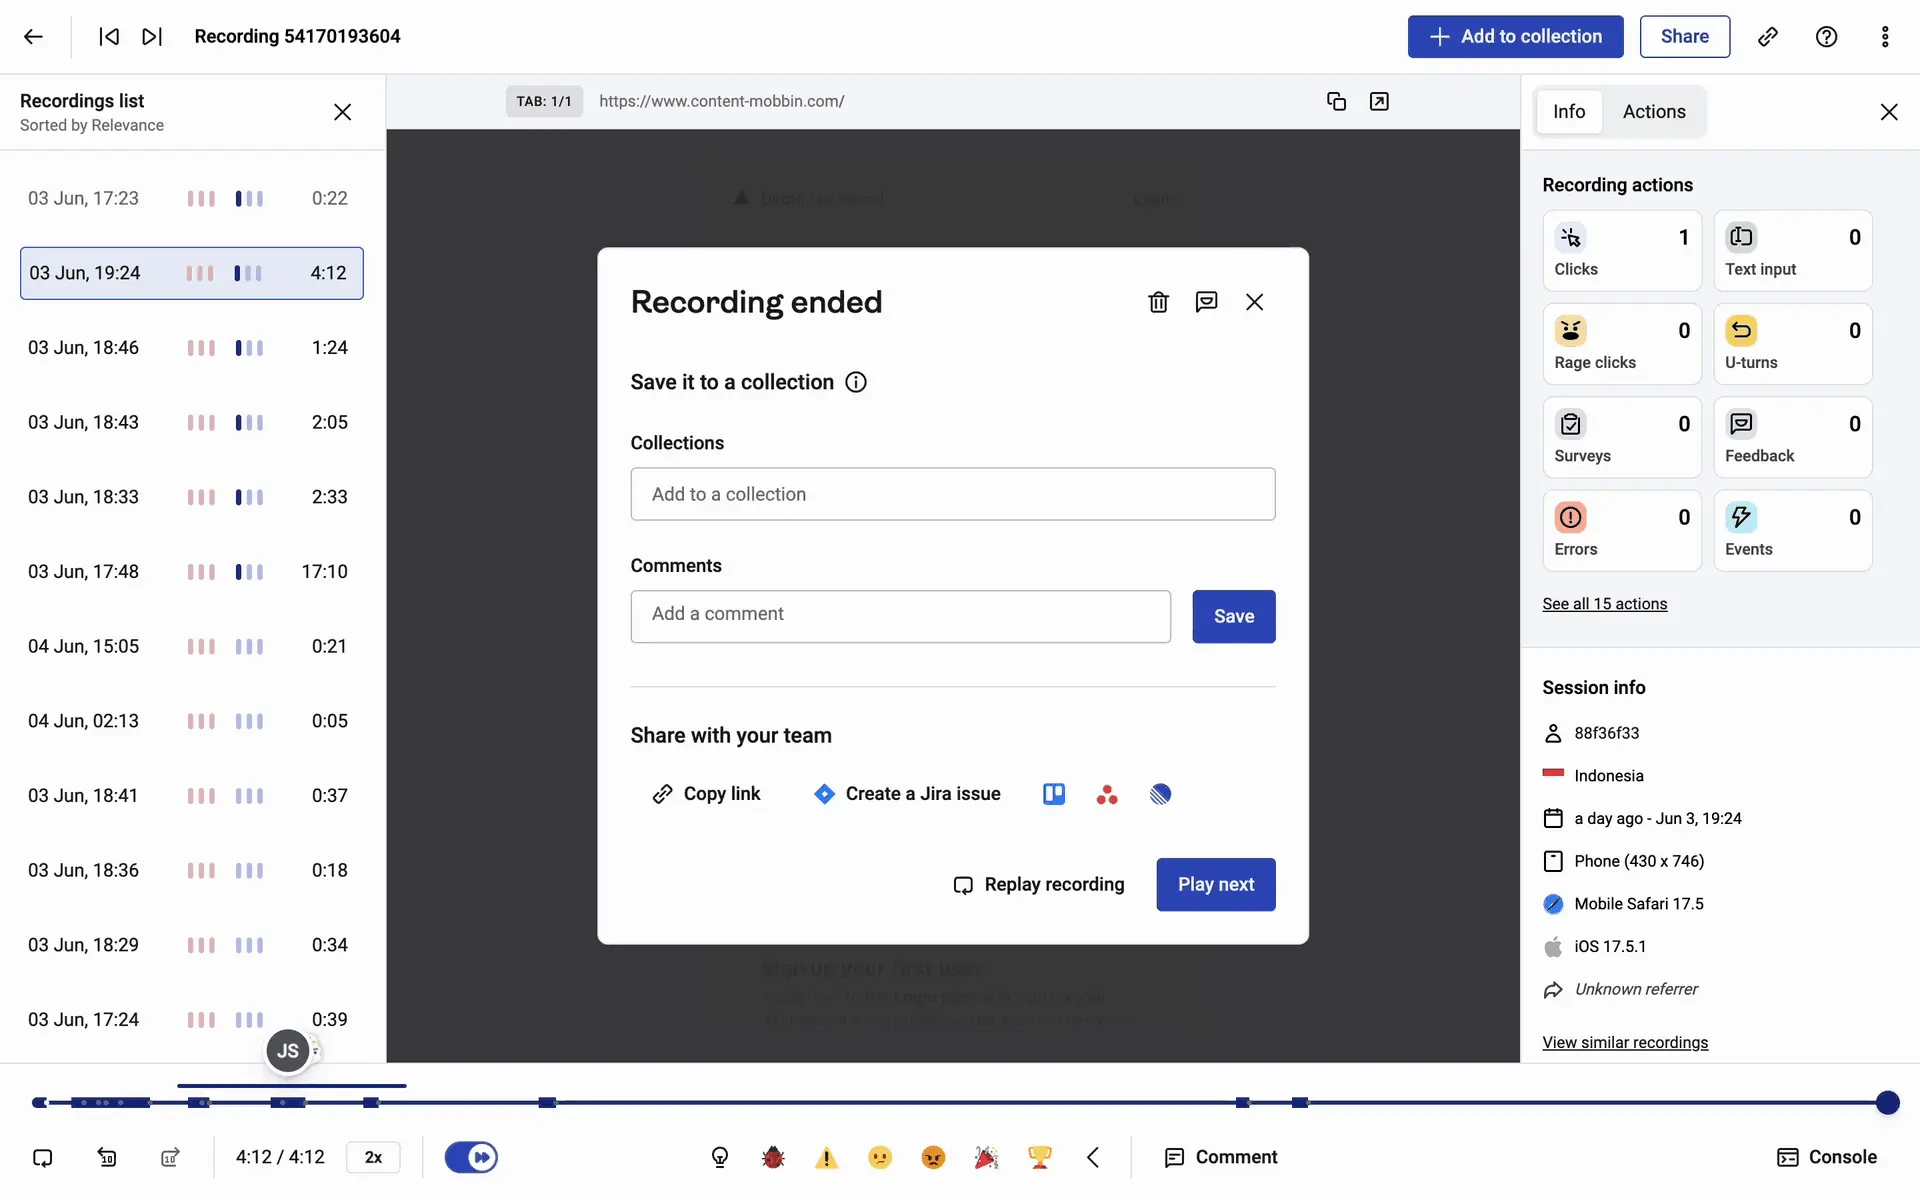Open the three-dot more options menu
The width and height of the screenshot is (1920, 1200).
point(1885,37)
